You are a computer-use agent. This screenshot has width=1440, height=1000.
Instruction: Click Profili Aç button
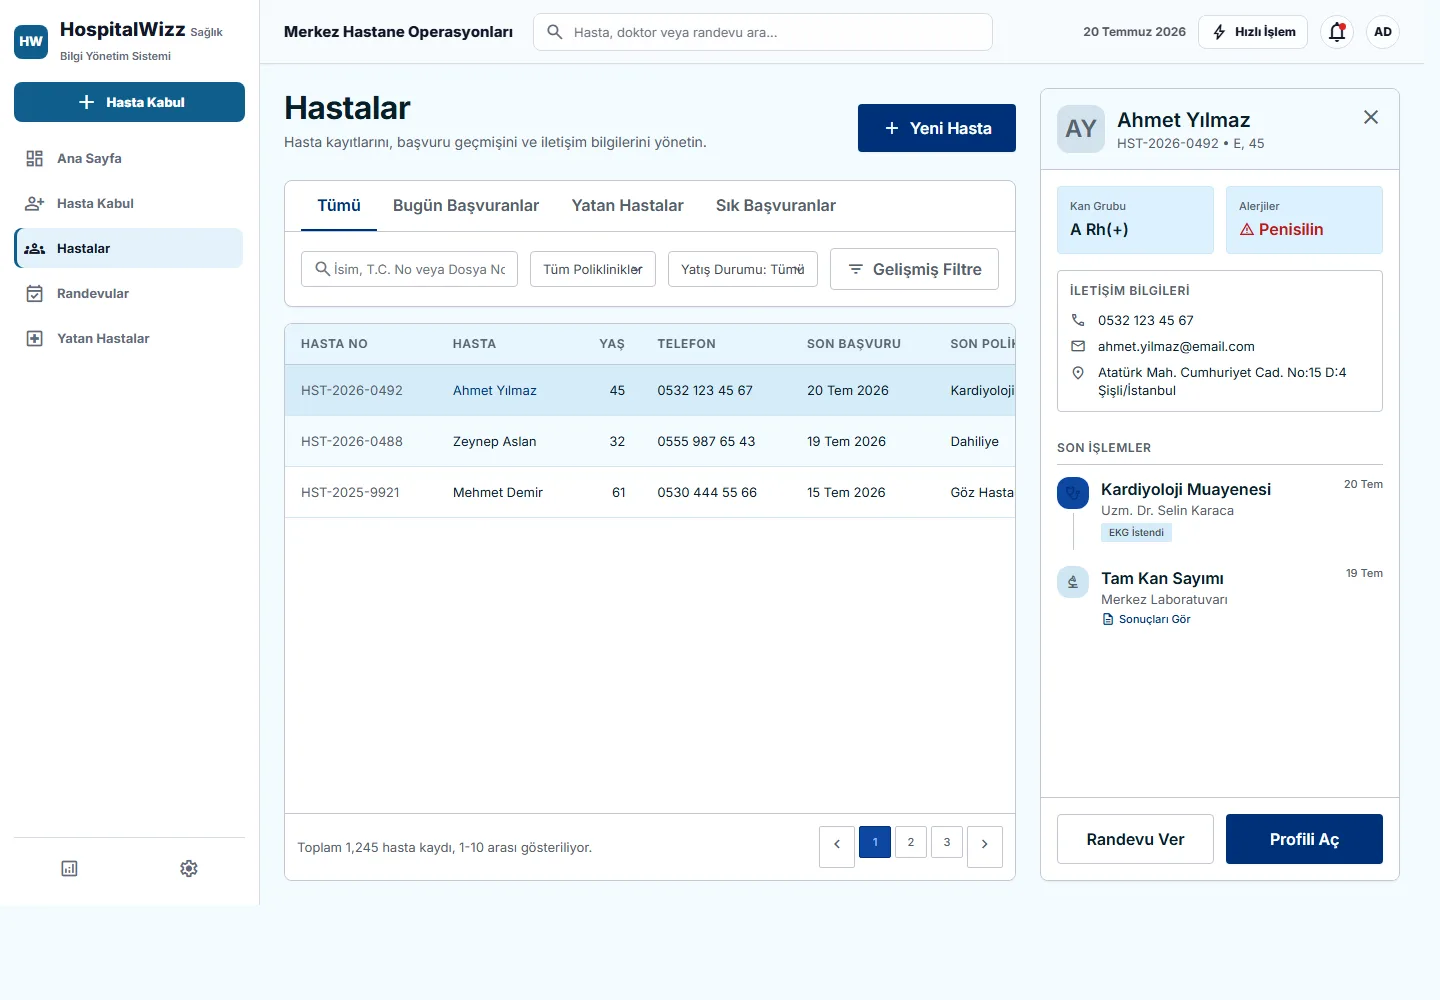1304,839
